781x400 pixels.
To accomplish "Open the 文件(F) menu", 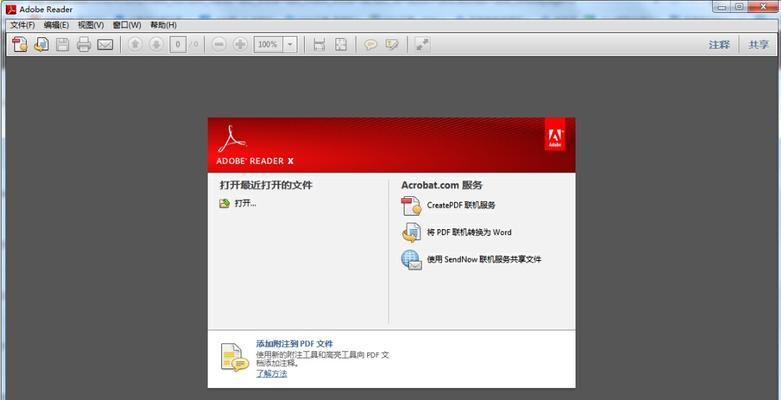I will tap(23, 25).
